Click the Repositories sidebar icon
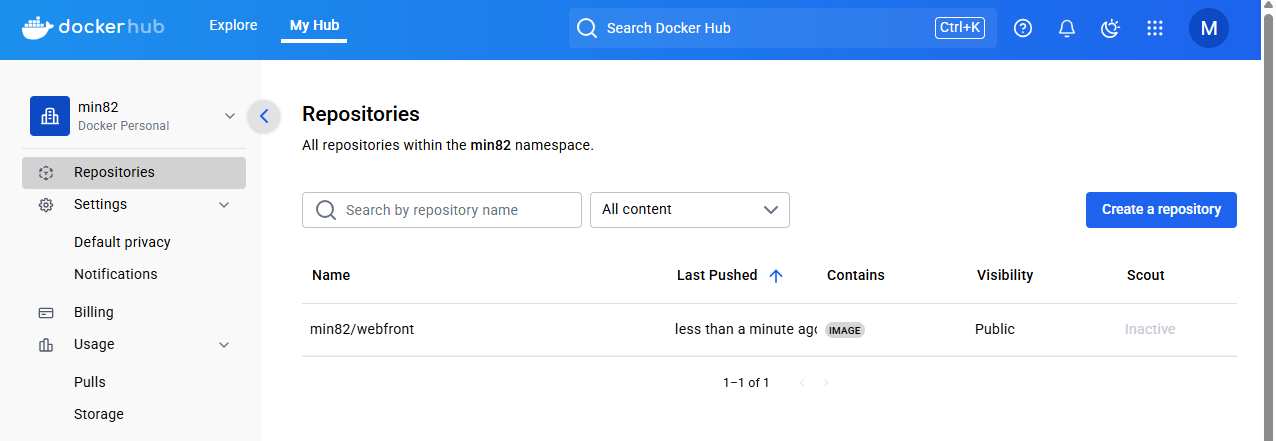Viewport: 1276px width, 441px height. click(x=46, y=172)
